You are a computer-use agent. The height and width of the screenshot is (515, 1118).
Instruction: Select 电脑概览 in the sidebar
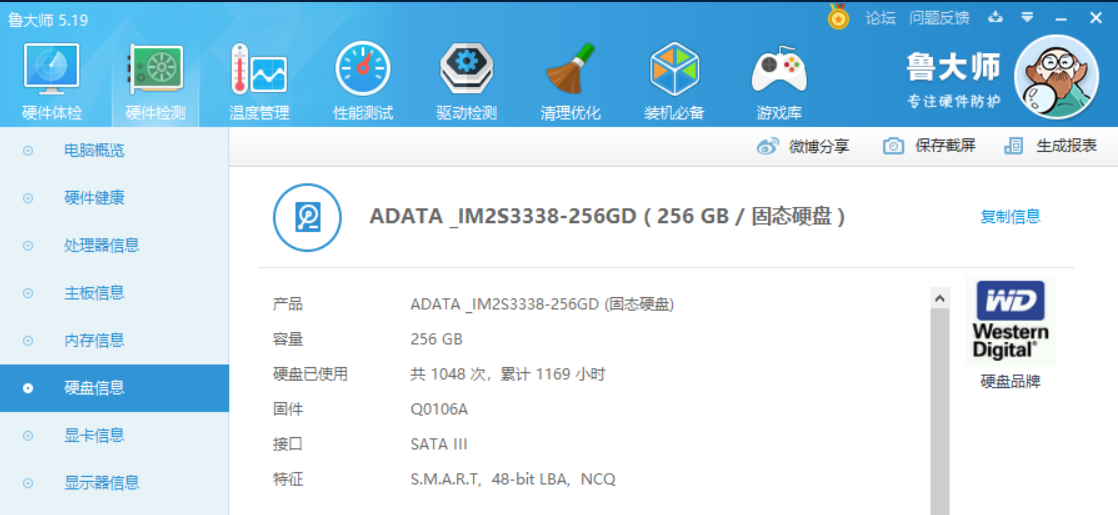[114, 151]
